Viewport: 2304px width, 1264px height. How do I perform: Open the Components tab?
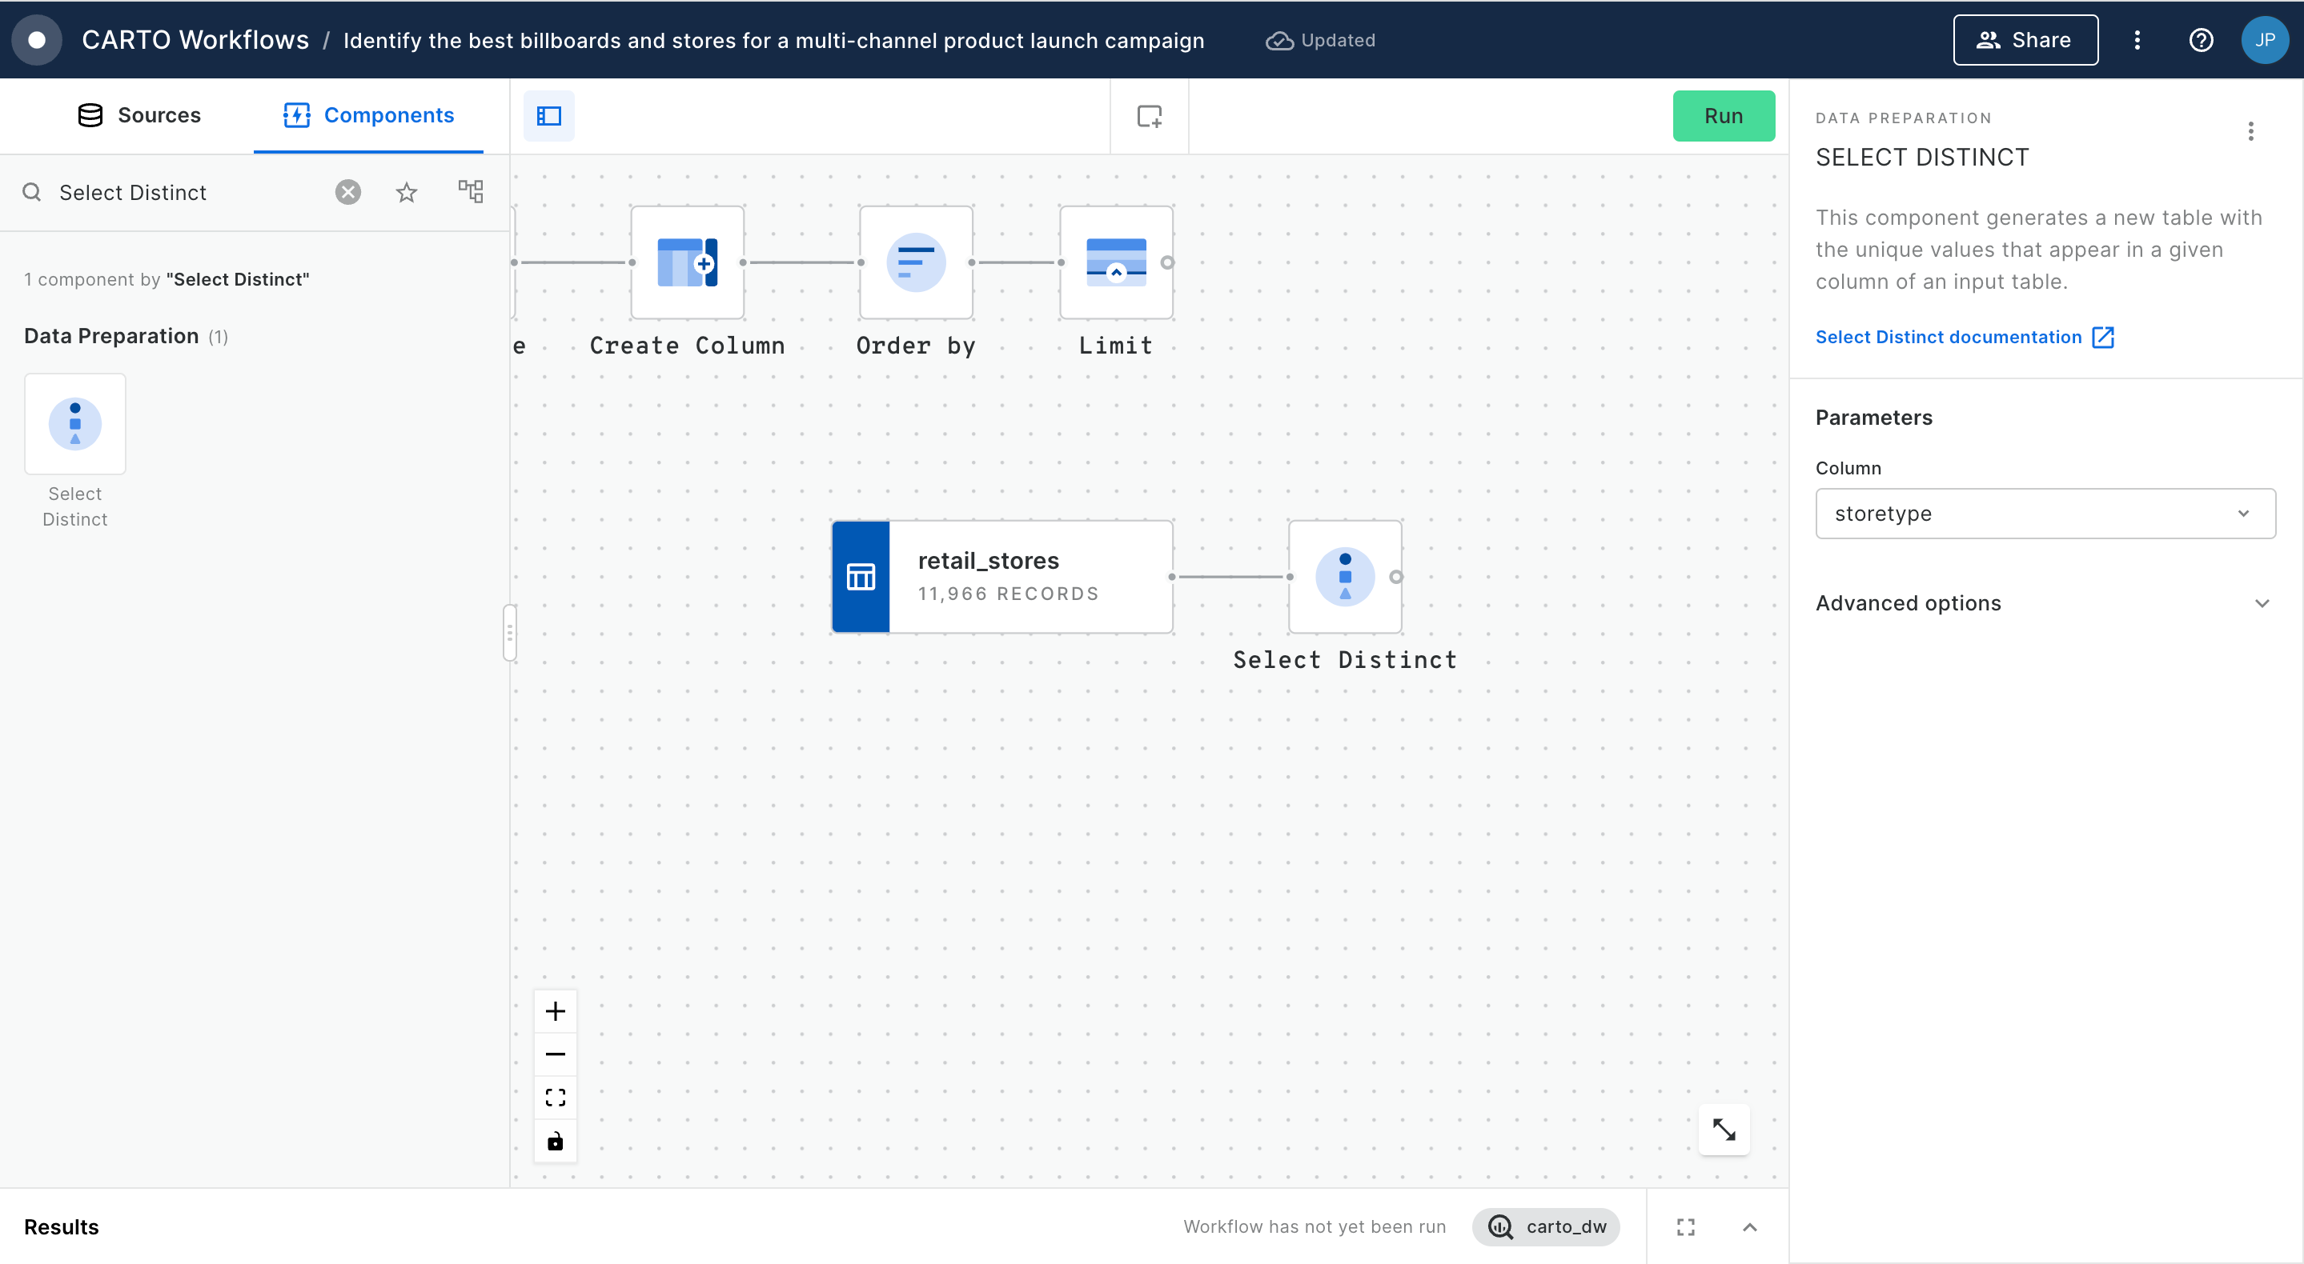(x=368, y=115)
